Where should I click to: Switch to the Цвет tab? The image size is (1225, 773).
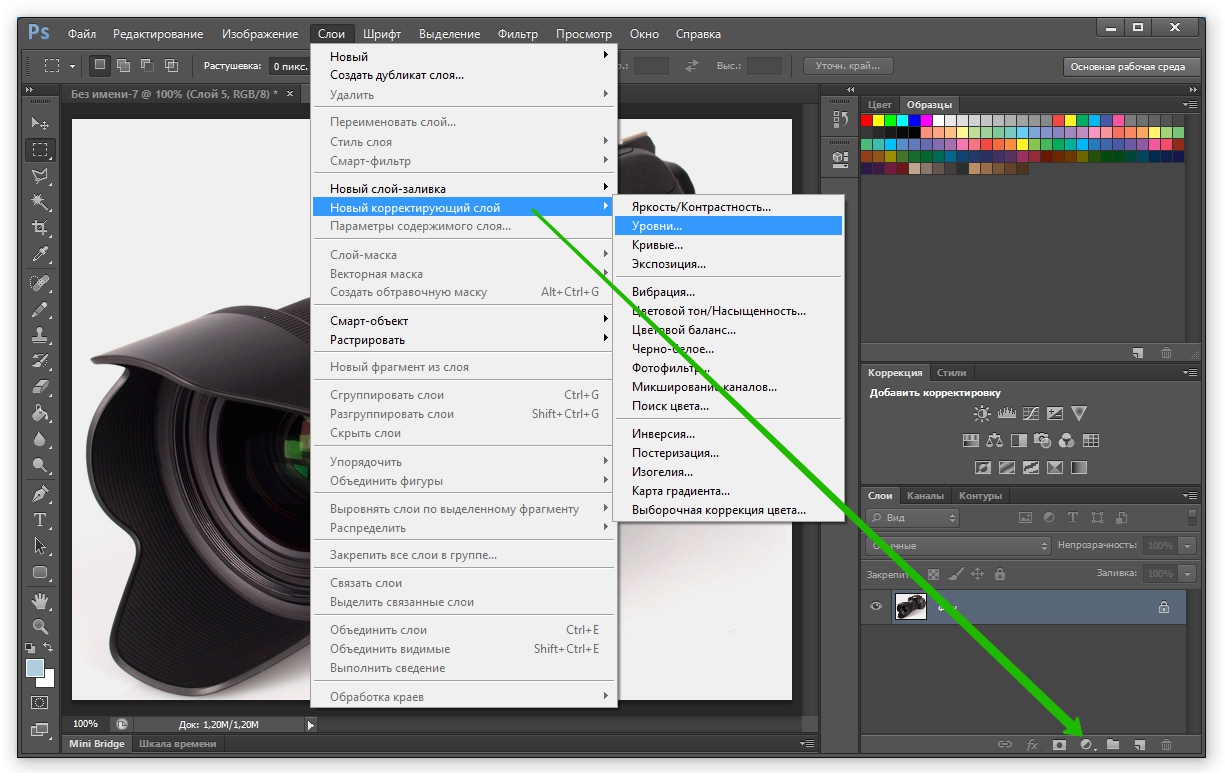[x=880, y=104]
